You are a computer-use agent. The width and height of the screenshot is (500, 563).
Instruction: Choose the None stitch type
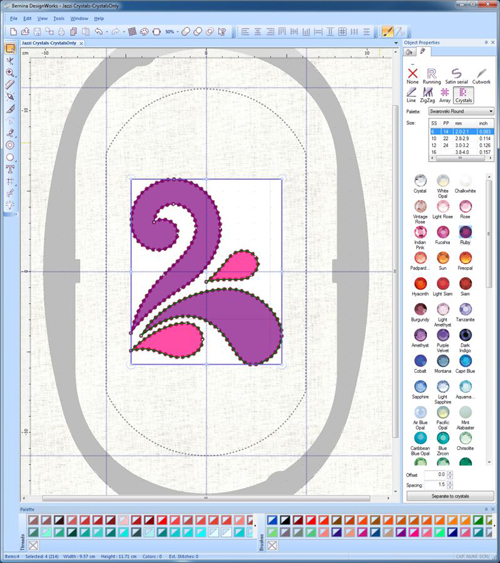click(412, 76)
